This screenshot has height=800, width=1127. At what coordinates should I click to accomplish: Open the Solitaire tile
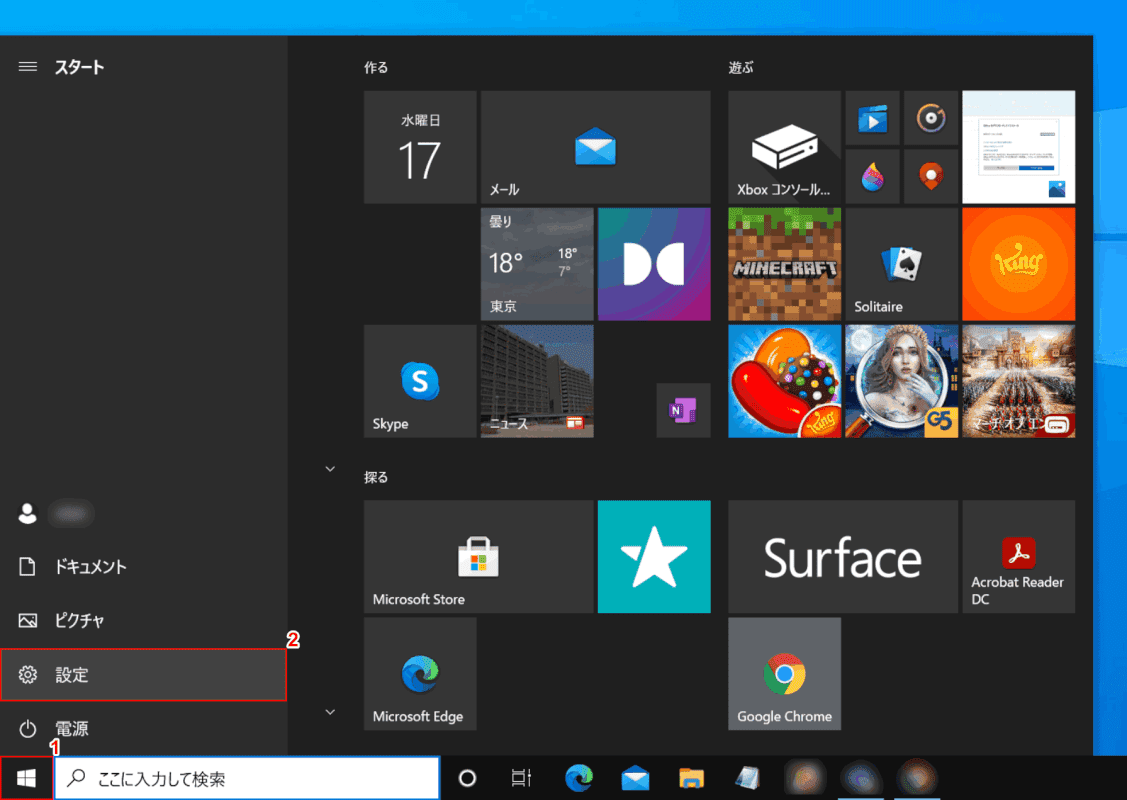[x=901, y=264]
